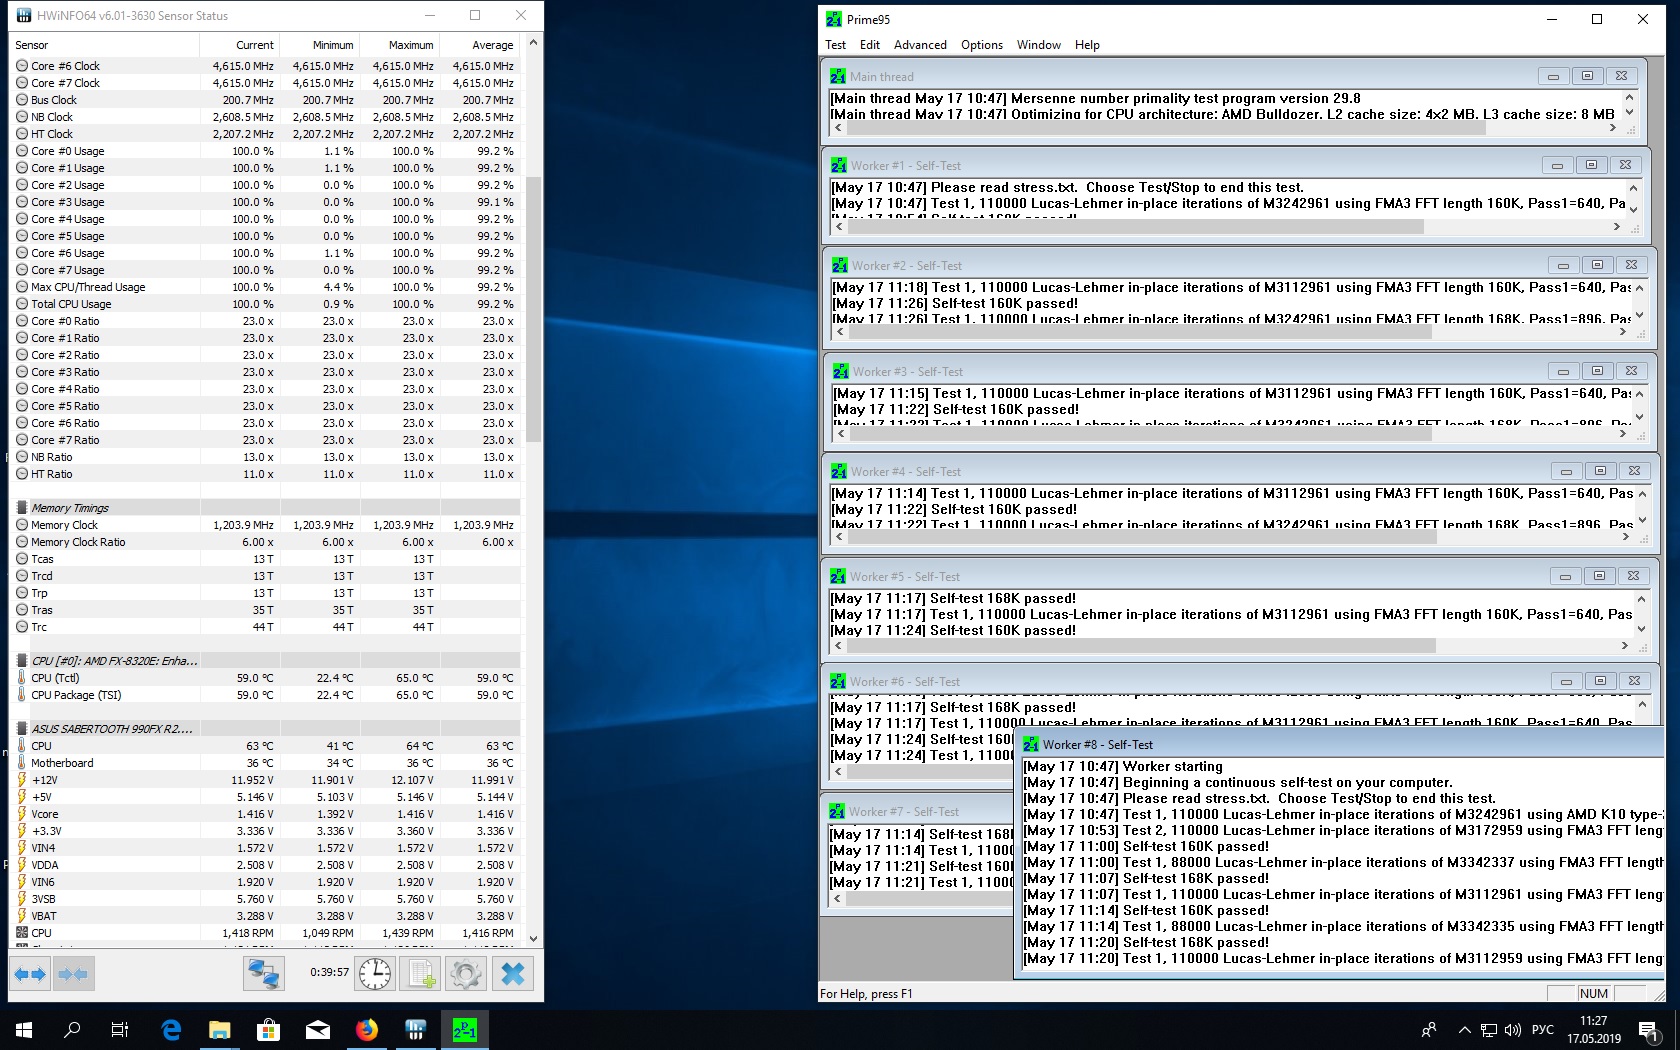The height and width of the screenshot is (1050, 1680).
Task: Select the Vcore sensor row
Action: point(45,814)
